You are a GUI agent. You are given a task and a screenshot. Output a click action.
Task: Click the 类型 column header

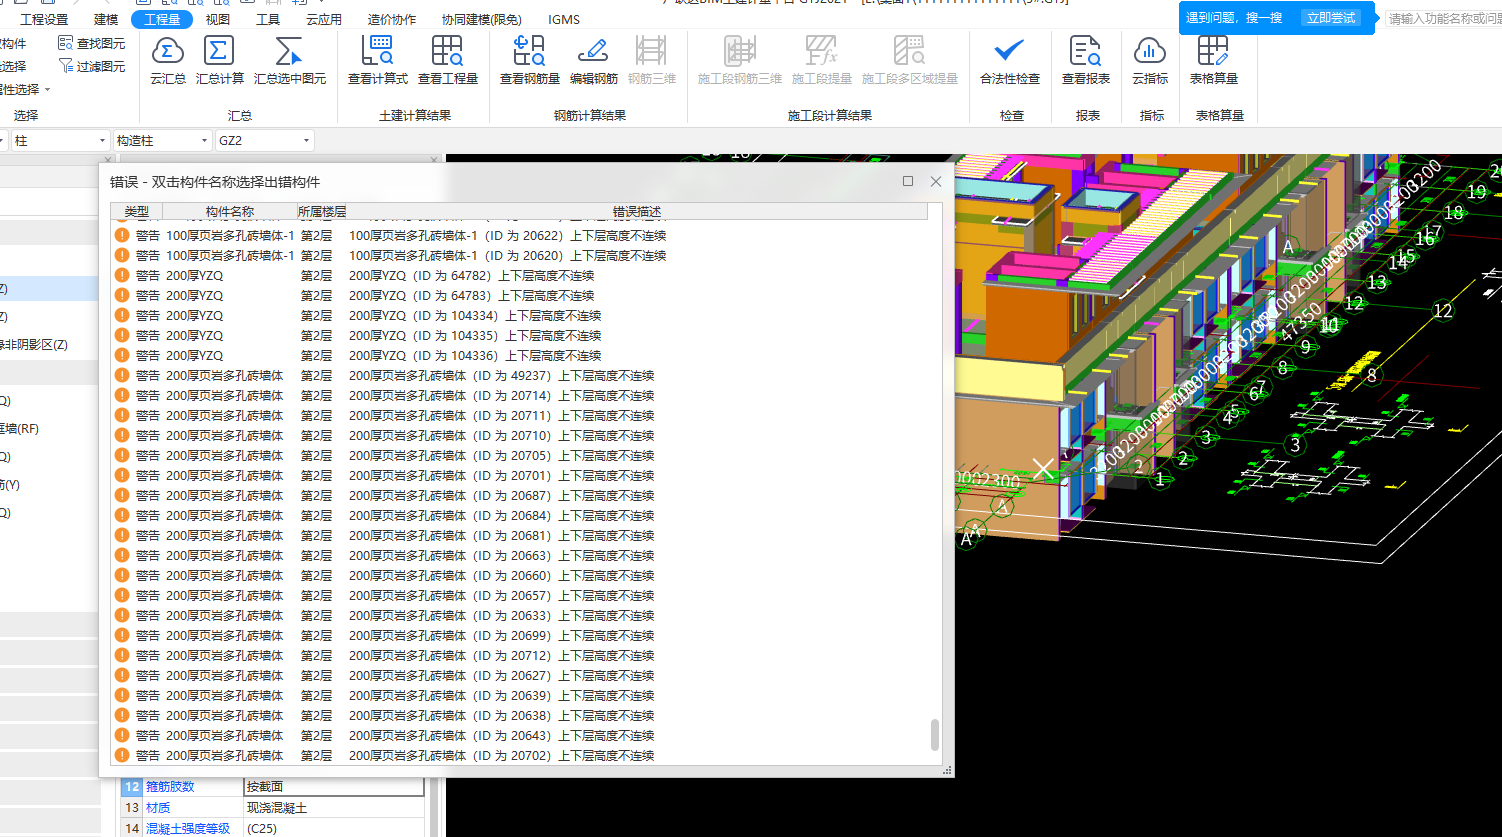[x=137, y=212]
